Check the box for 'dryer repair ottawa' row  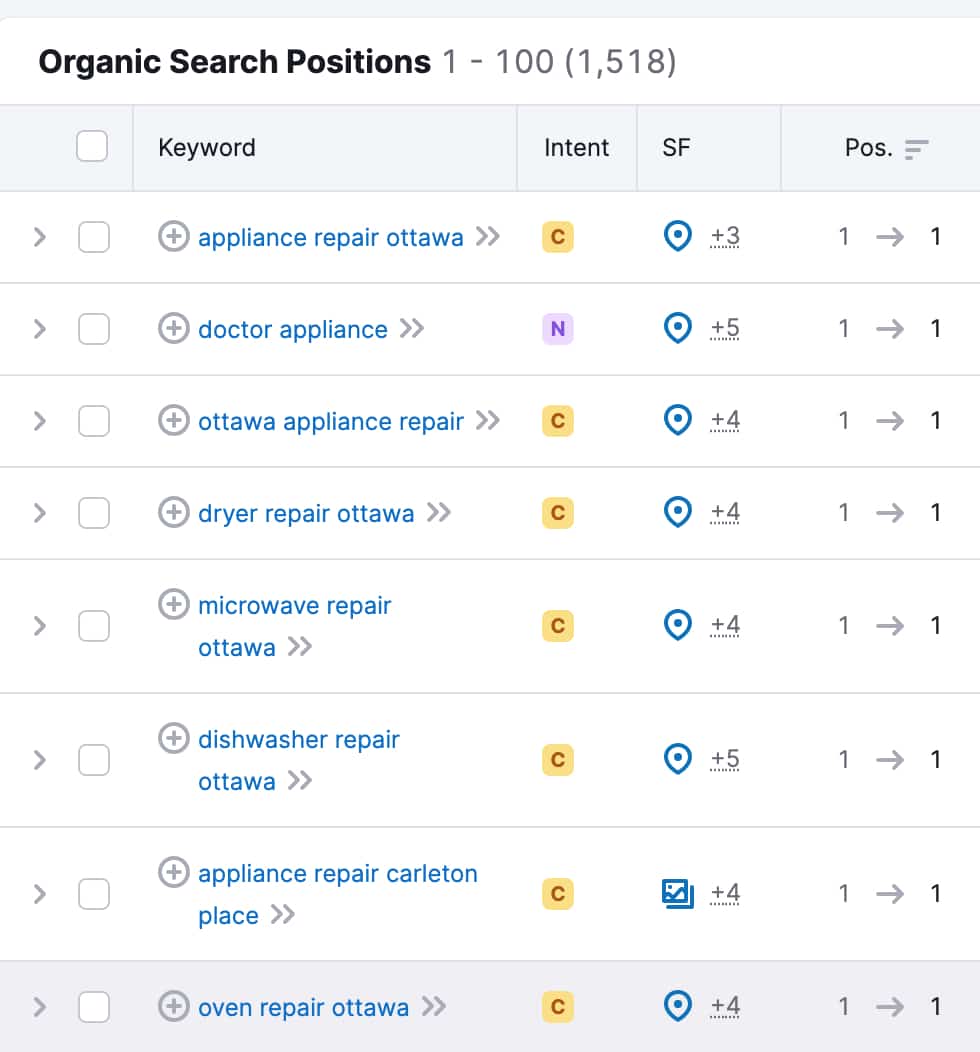coord(94,513)
